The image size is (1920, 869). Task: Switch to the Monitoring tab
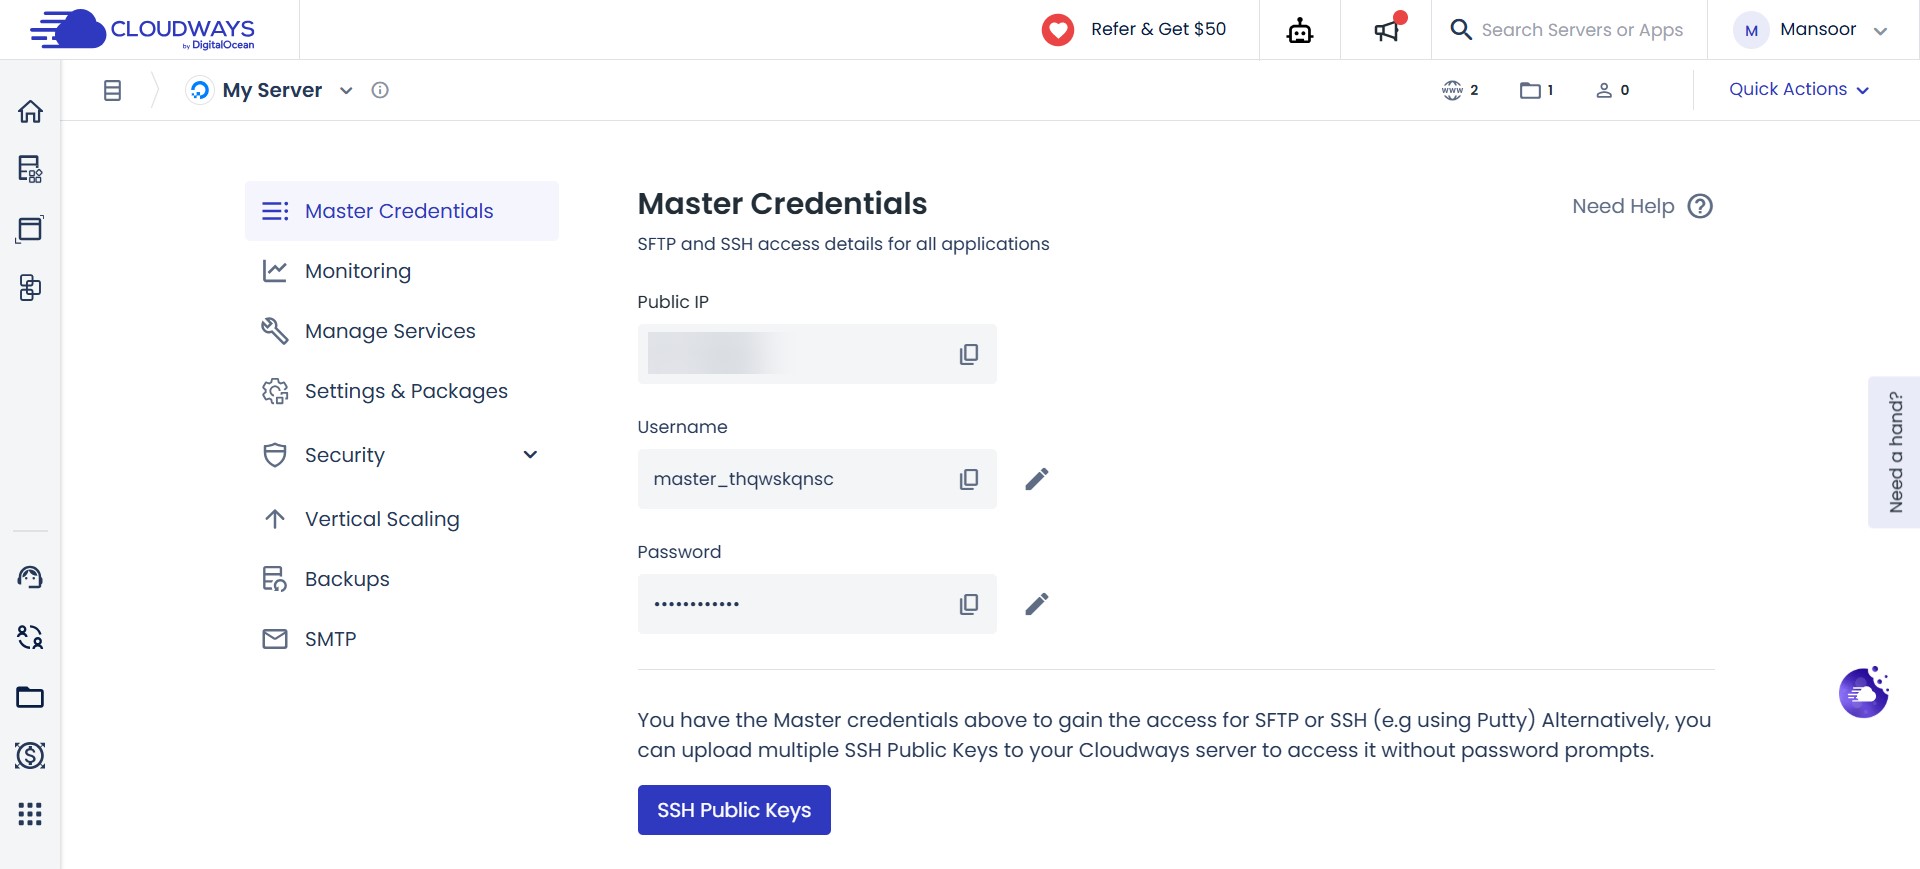click(357, 270)
